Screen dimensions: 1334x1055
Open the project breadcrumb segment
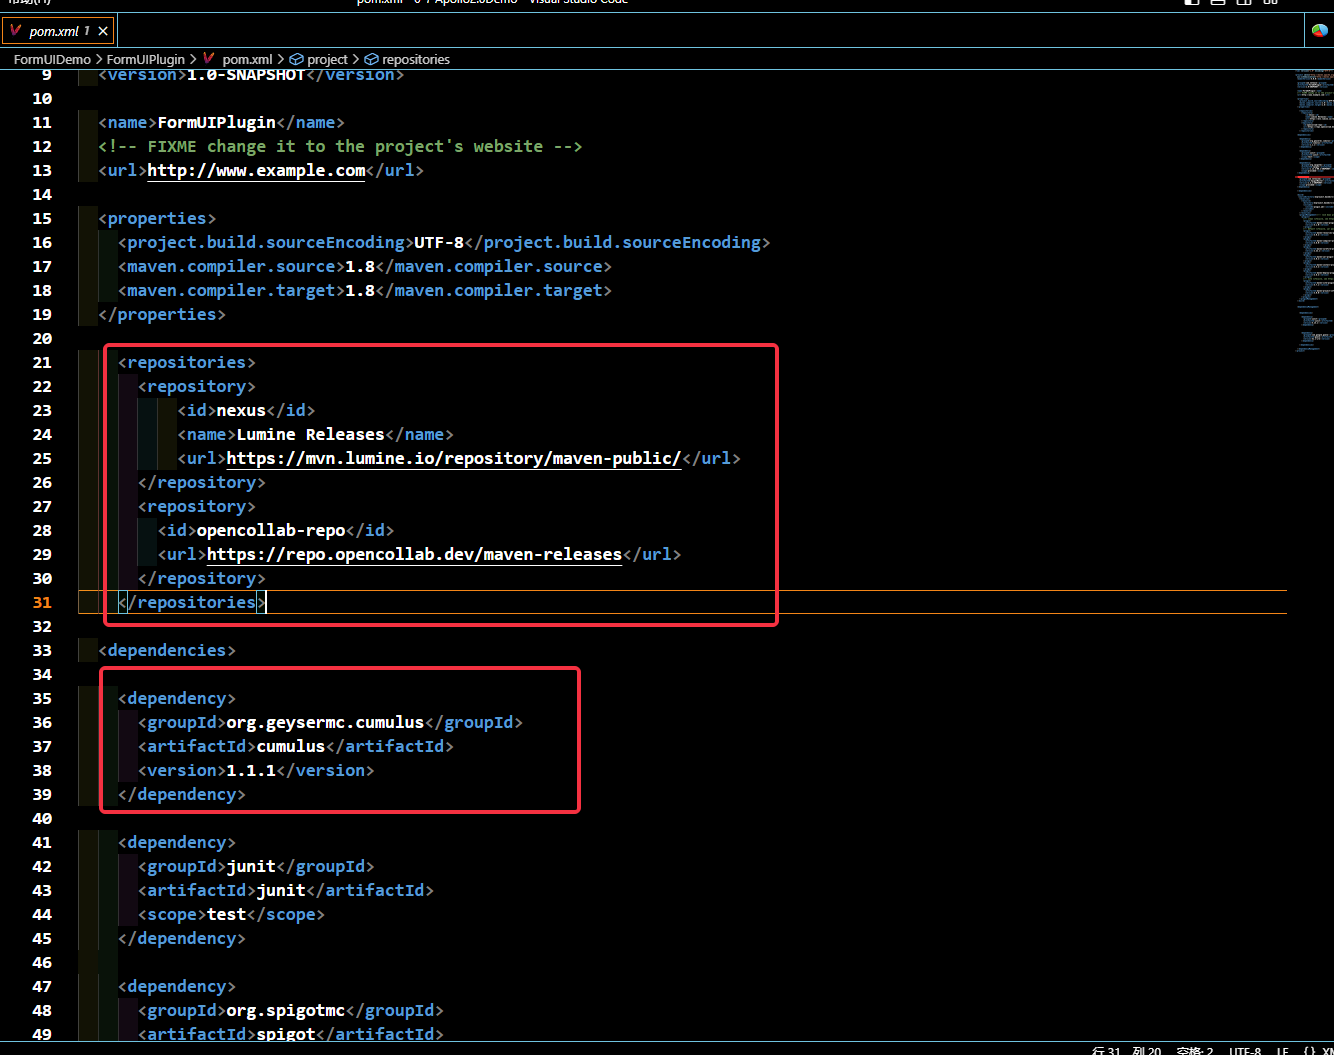[x=327, y=59]
